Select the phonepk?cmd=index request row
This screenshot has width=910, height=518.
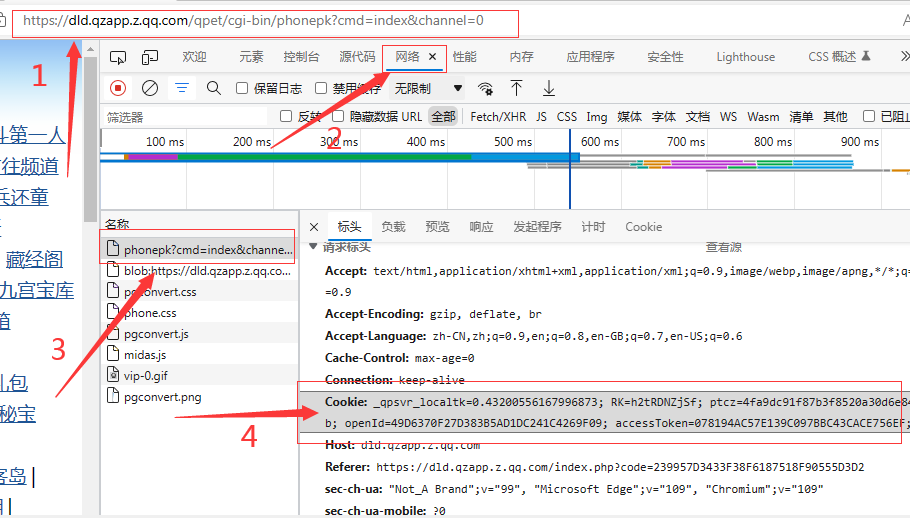pos(198,250)
